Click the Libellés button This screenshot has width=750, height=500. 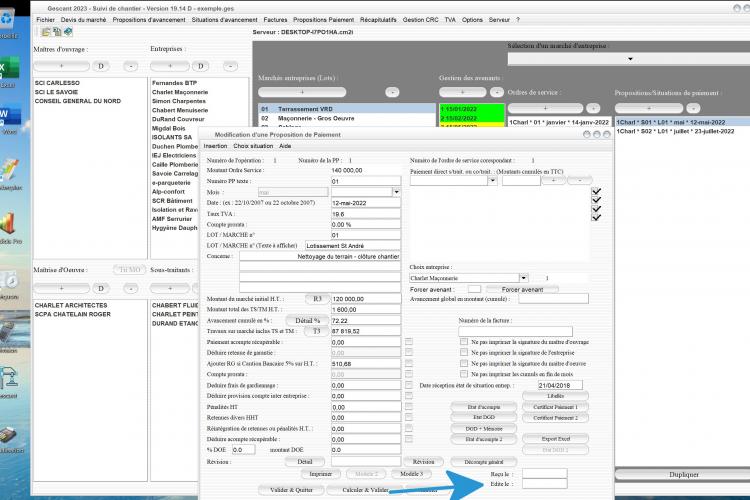tap(555, 396)
